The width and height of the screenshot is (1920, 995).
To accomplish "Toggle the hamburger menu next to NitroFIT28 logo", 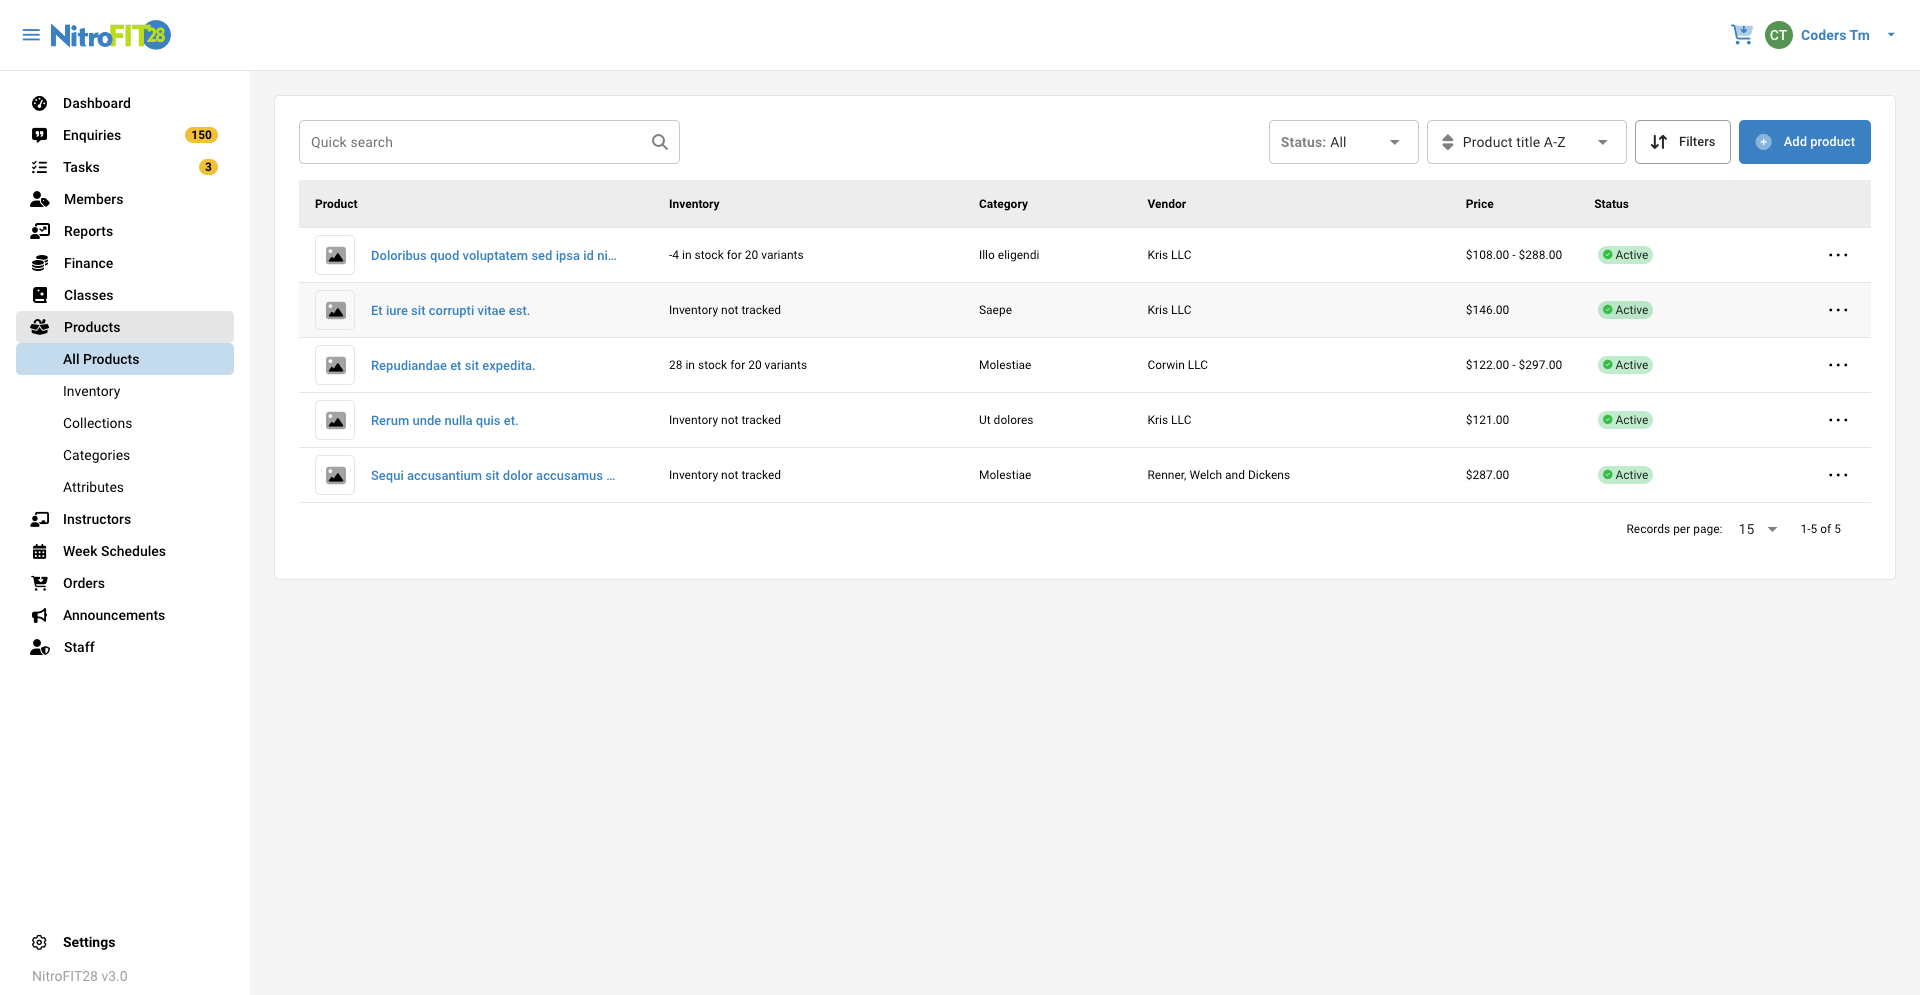I will (31, 34).
